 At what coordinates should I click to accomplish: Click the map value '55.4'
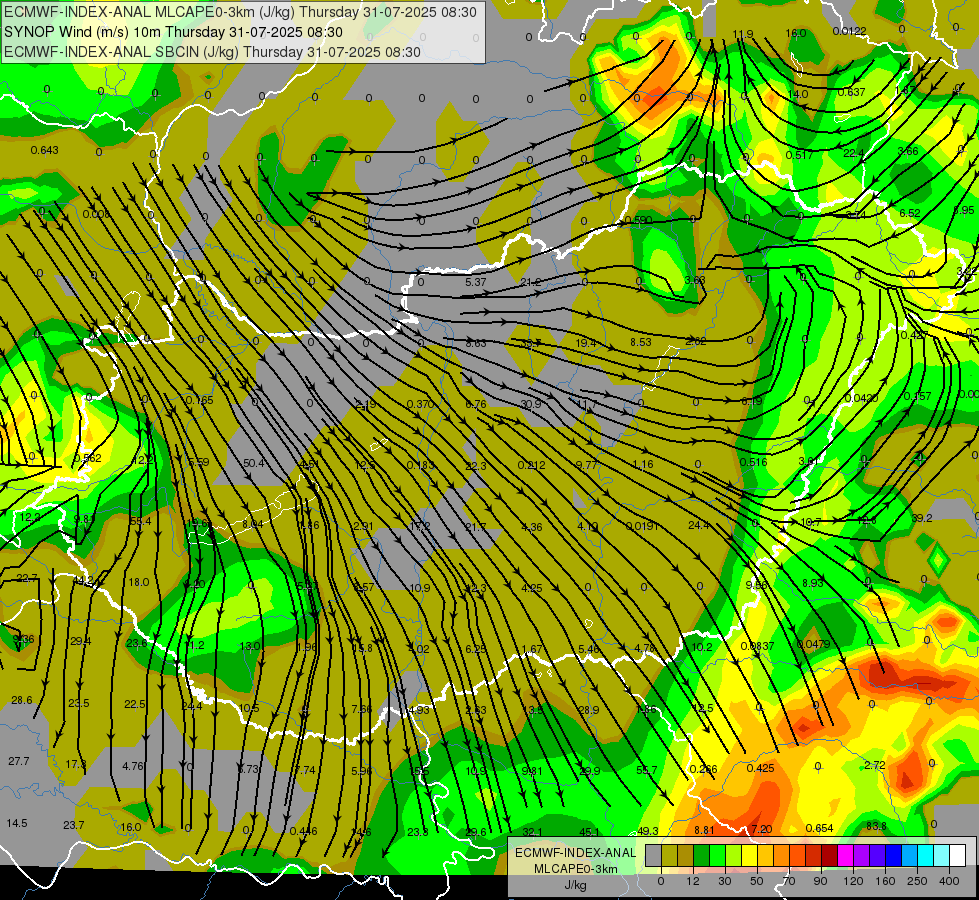click(x=140, y=521)
